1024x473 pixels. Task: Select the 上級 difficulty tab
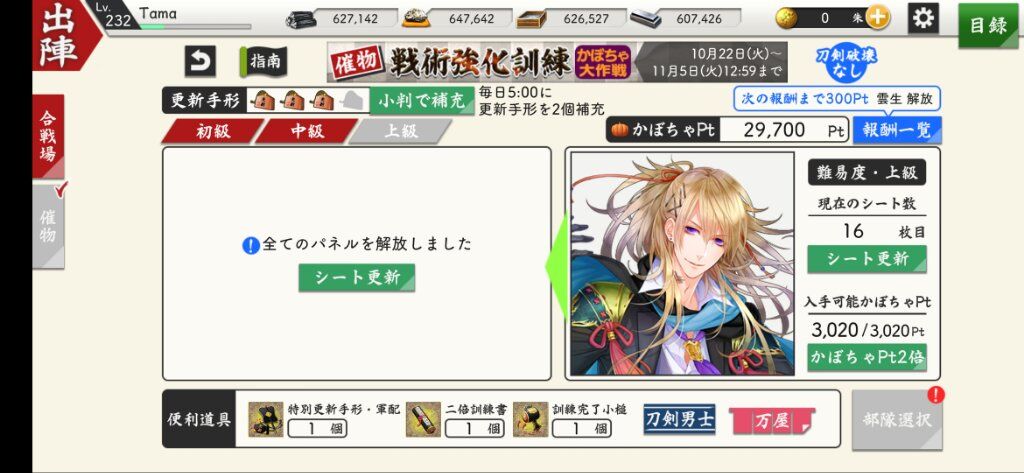(x=400, y=131)
